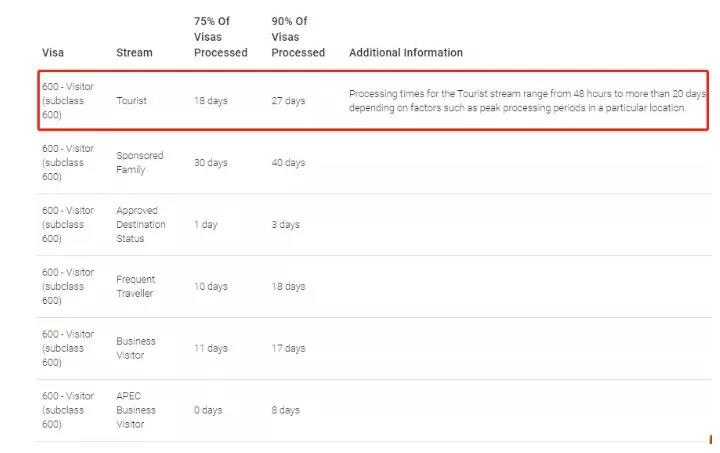The height and width of the screenshot is (453, 720).
Task: Click the 3 days processing value
Action: (x=285, y=225)
